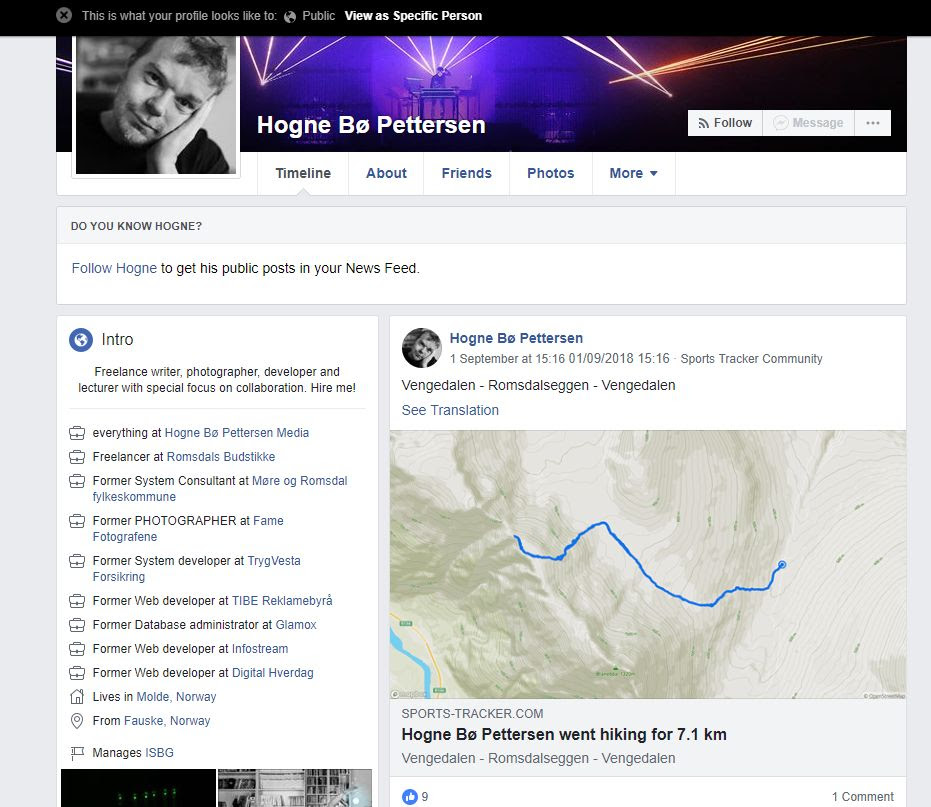Image resolution: width=931 pixels, height=807 pixels.
Task: Click briefcase icon beside Freelancer at Romsdals Budstikke
Action: 77,457
